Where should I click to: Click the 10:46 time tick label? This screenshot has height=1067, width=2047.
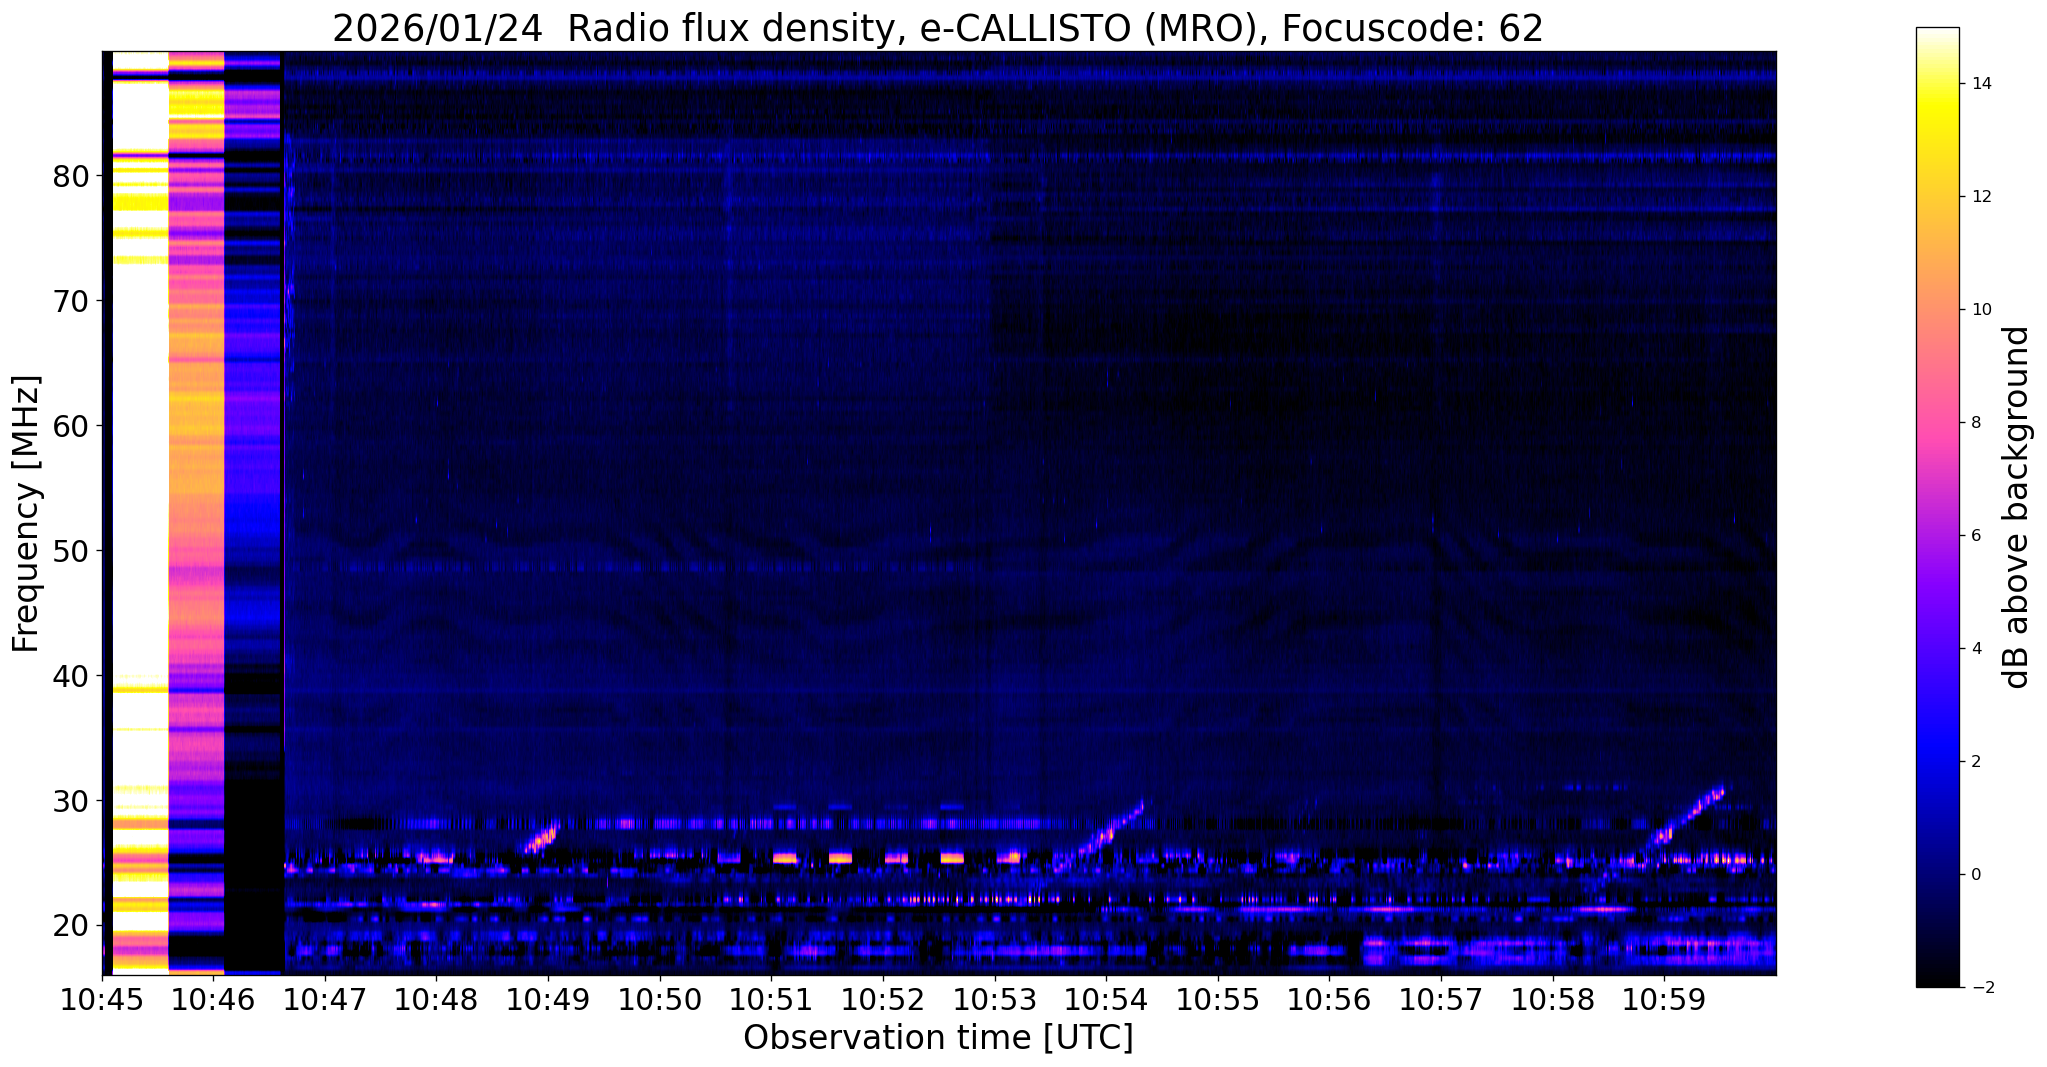click(214, 999)
